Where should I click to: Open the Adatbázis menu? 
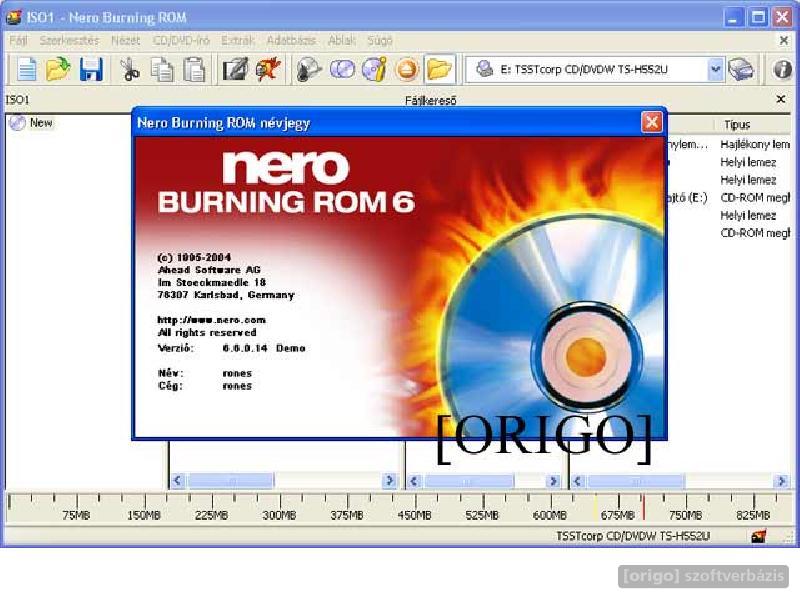291,40
